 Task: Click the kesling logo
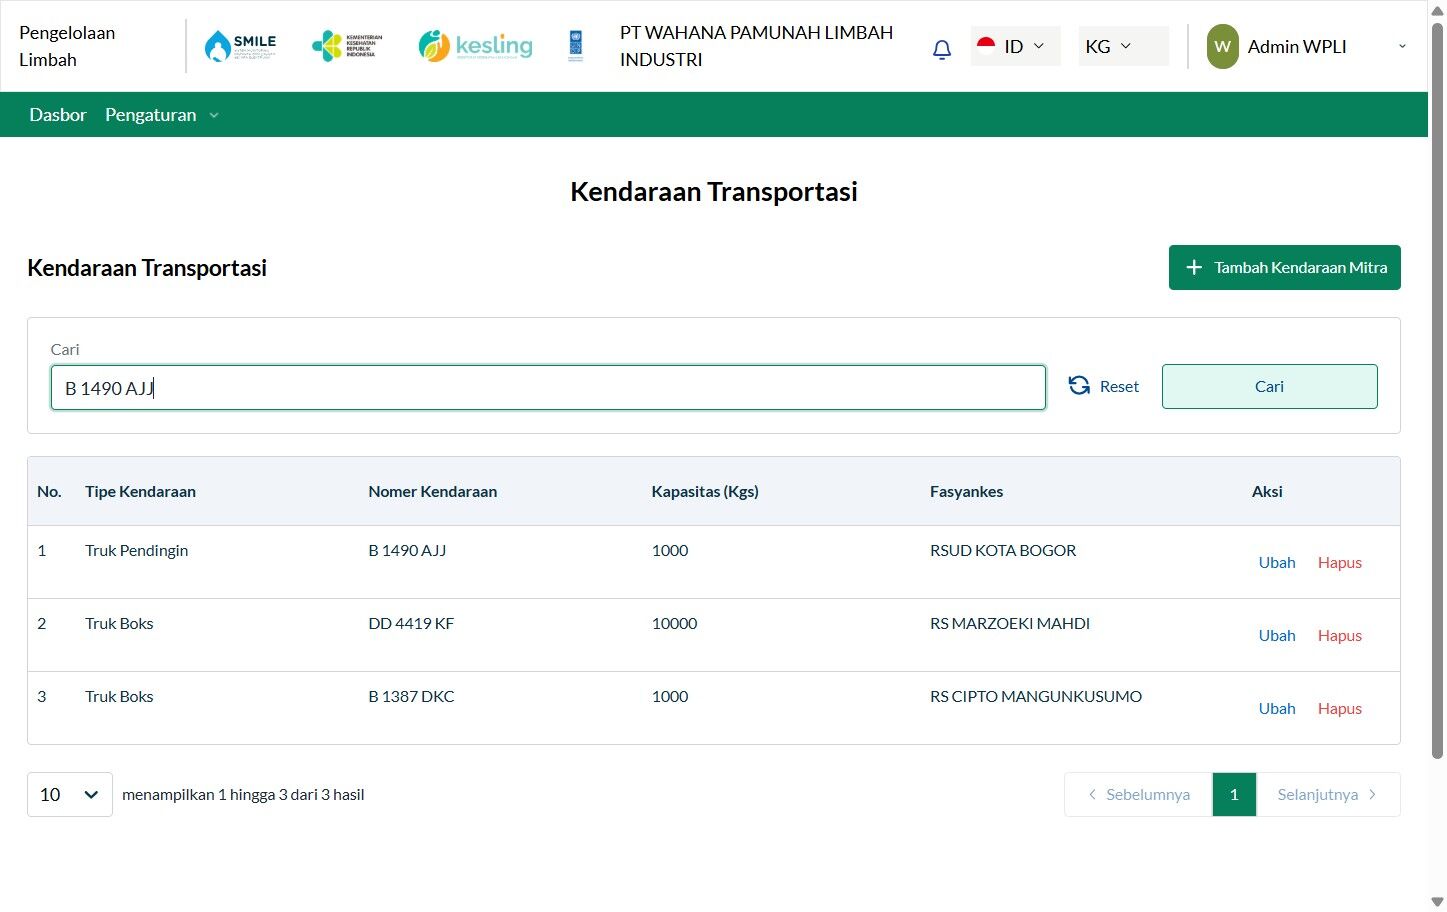pos(475,46)
